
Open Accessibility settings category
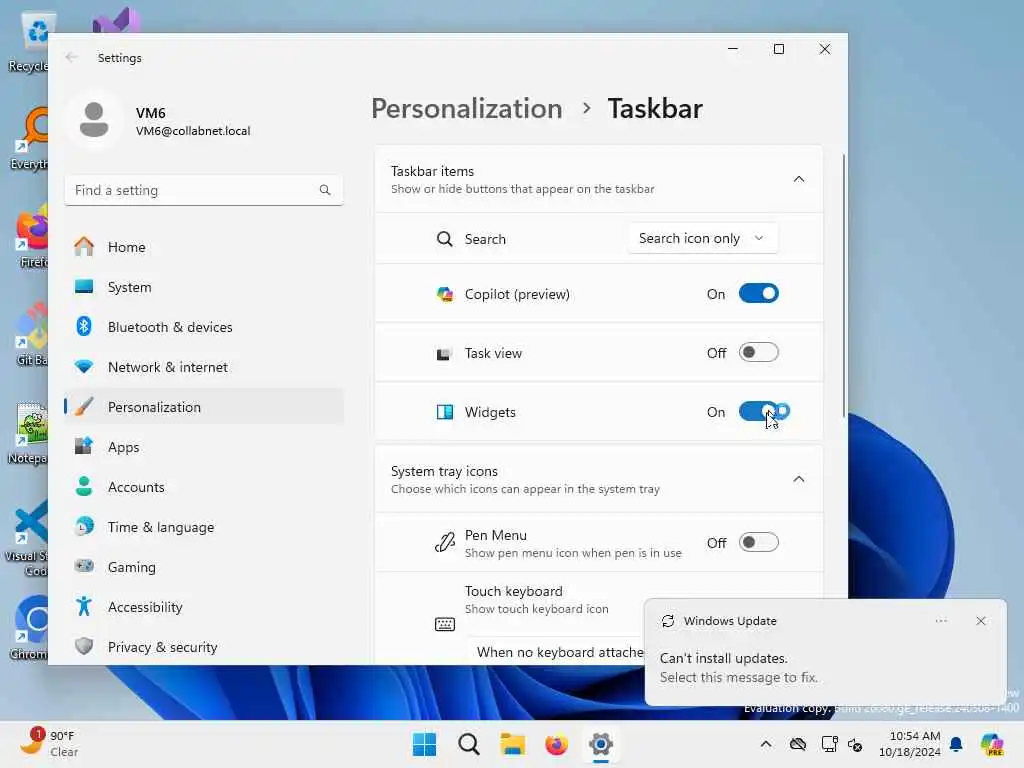pos(204,607)
